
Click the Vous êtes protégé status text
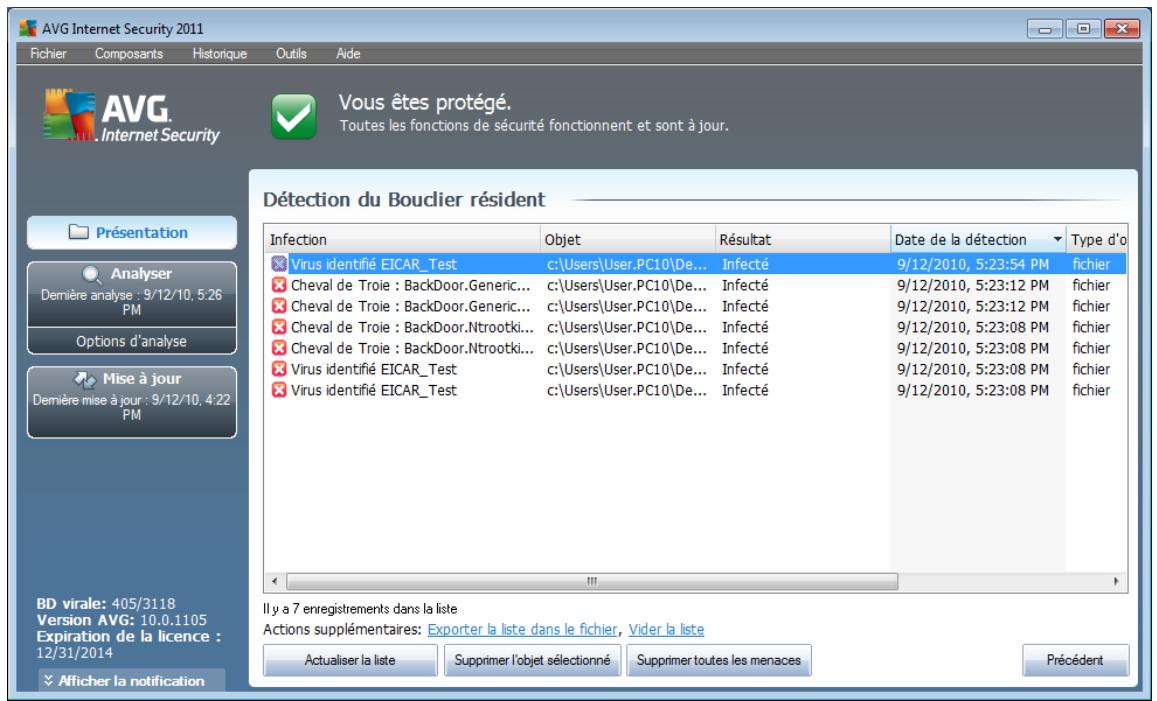tap(425, 103)
